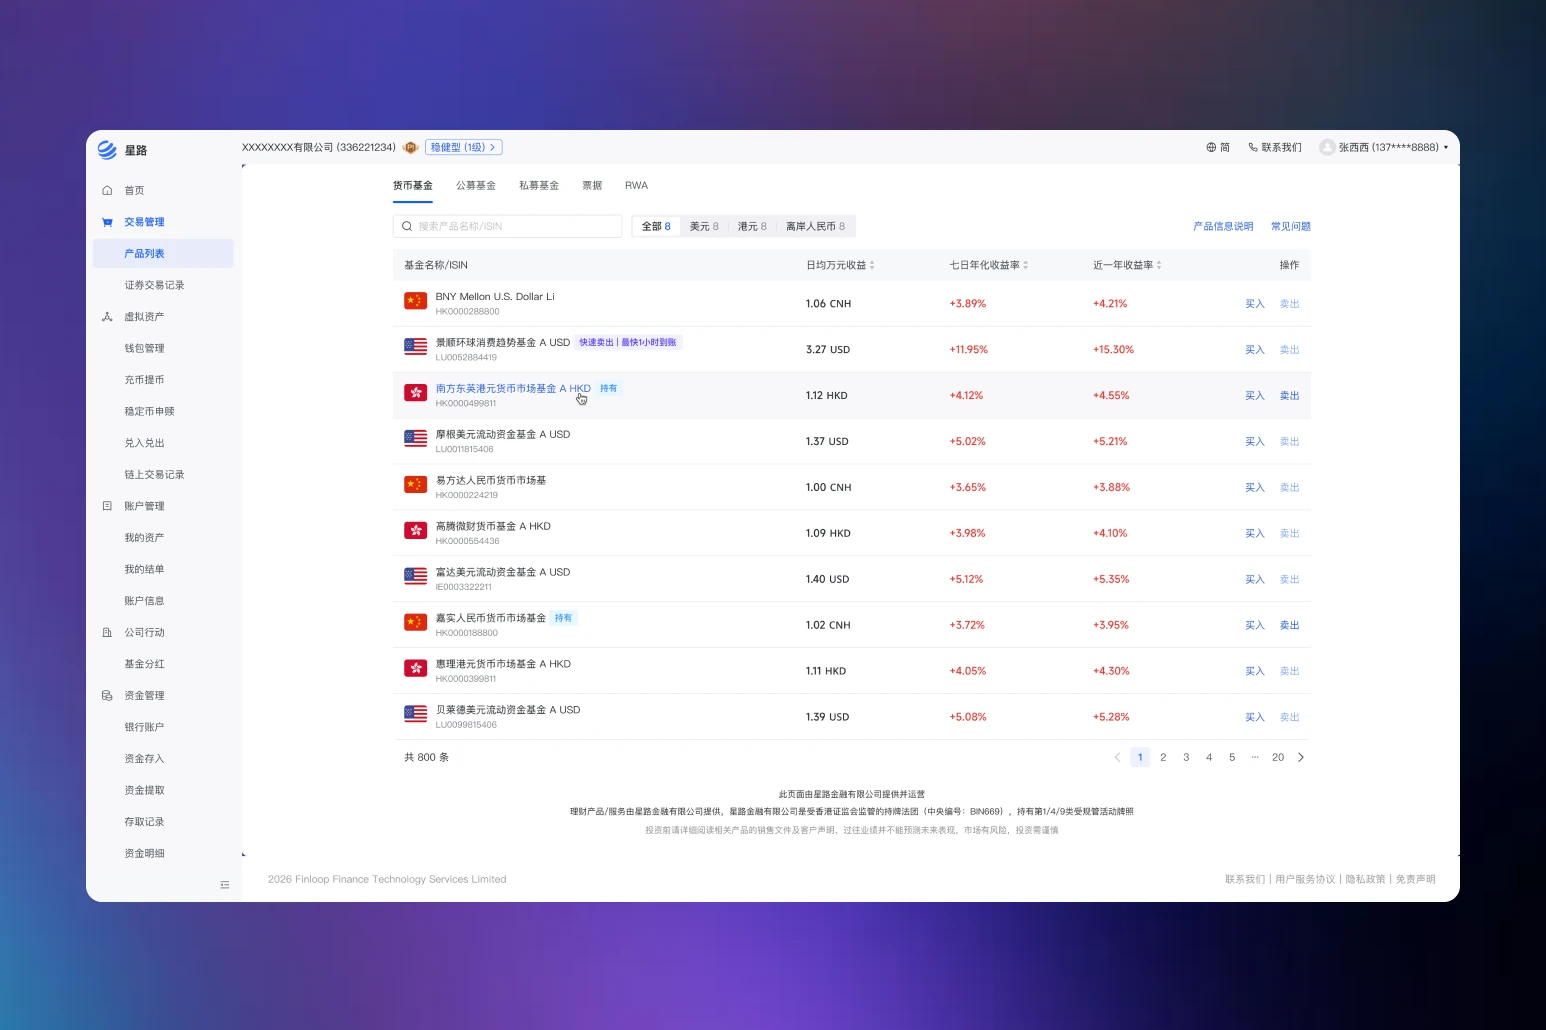Filter funds by 港元
This screenshot has width=1546, height=1030.
[x=752, y=226]
